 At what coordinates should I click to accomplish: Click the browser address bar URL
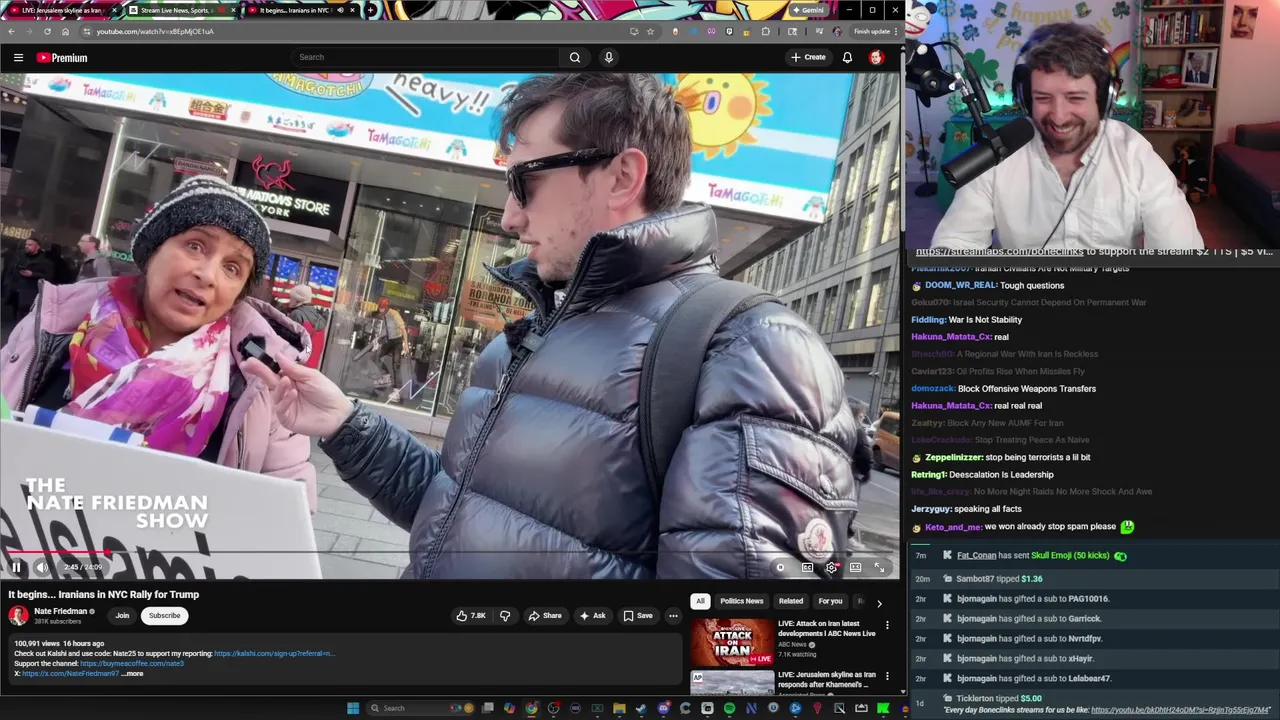pos(155,31)
